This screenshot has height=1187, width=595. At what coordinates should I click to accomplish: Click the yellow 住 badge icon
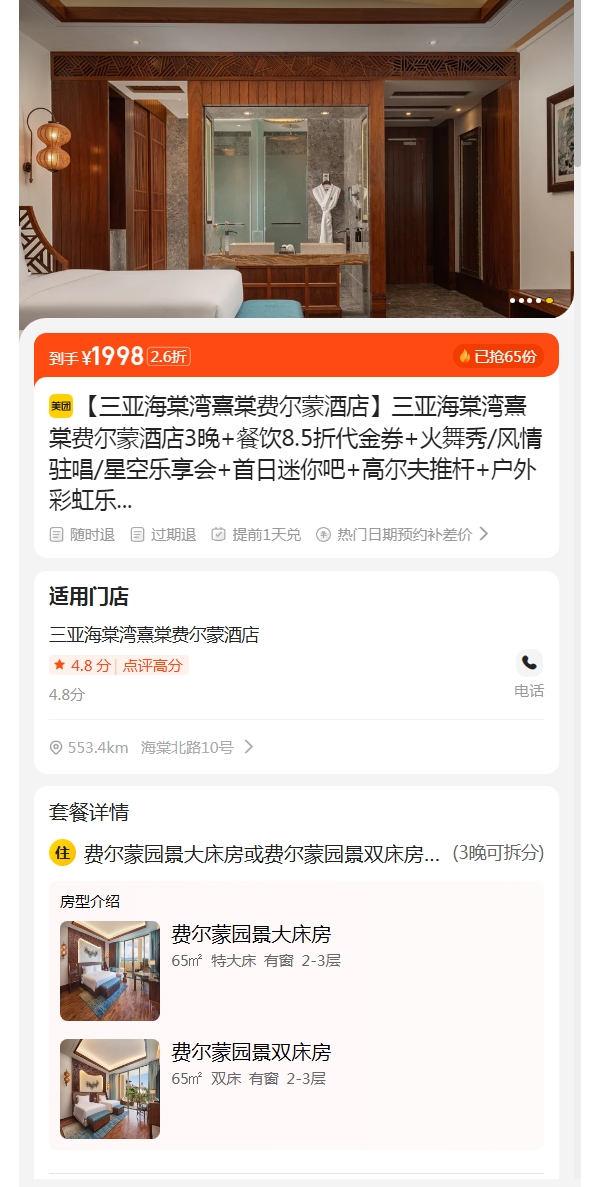(62, 852)
